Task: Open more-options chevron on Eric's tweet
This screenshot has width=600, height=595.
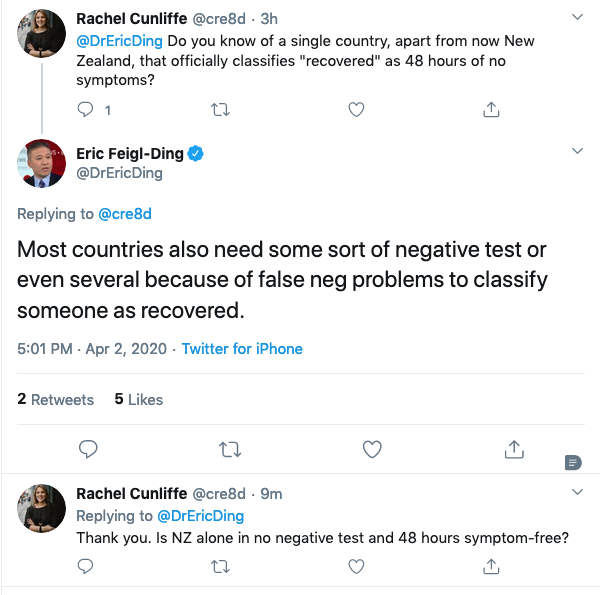Action: click(x=577, y=151)
